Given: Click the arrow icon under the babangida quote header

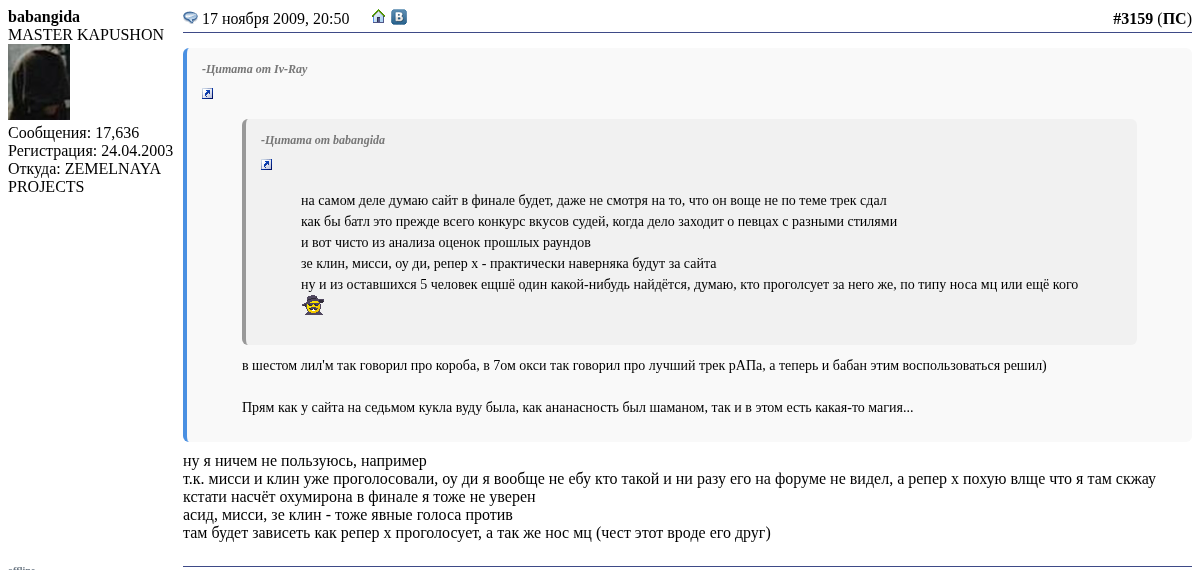Looking at the screenshot, I should tap(267, 165).
